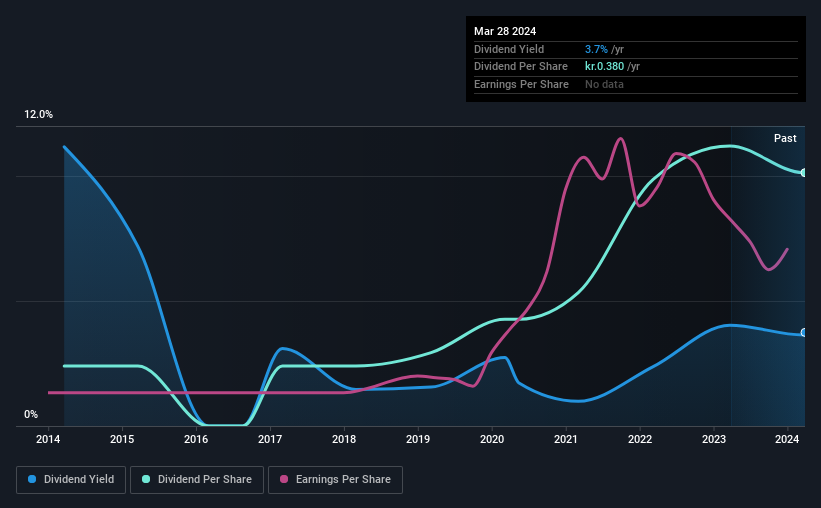This screenshot has width=821, height=508.
Task: Click the teal Dividend Per Share legend dot
Action: pos(146,479)
